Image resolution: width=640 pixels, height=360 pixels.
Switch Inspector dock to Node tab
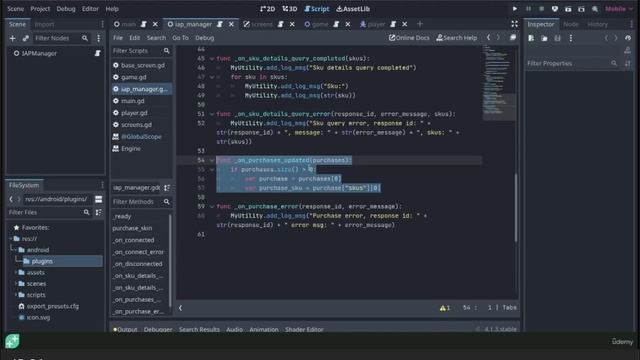(x=571, y=24)
